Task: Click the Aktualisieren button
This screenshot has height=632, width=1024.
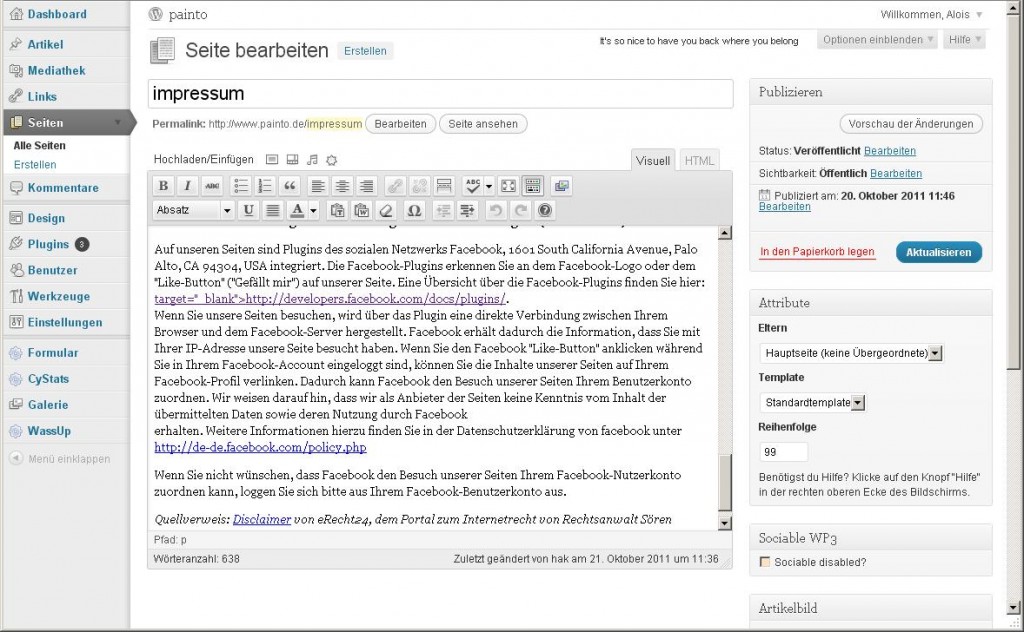Action: pos(938,252)
